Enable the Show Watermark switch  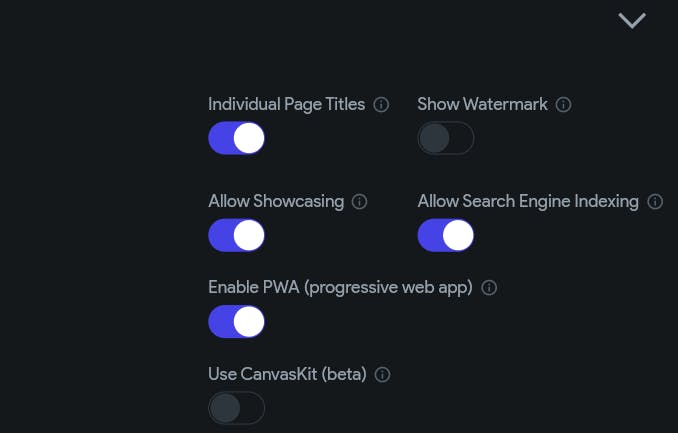tap(445, 138)
